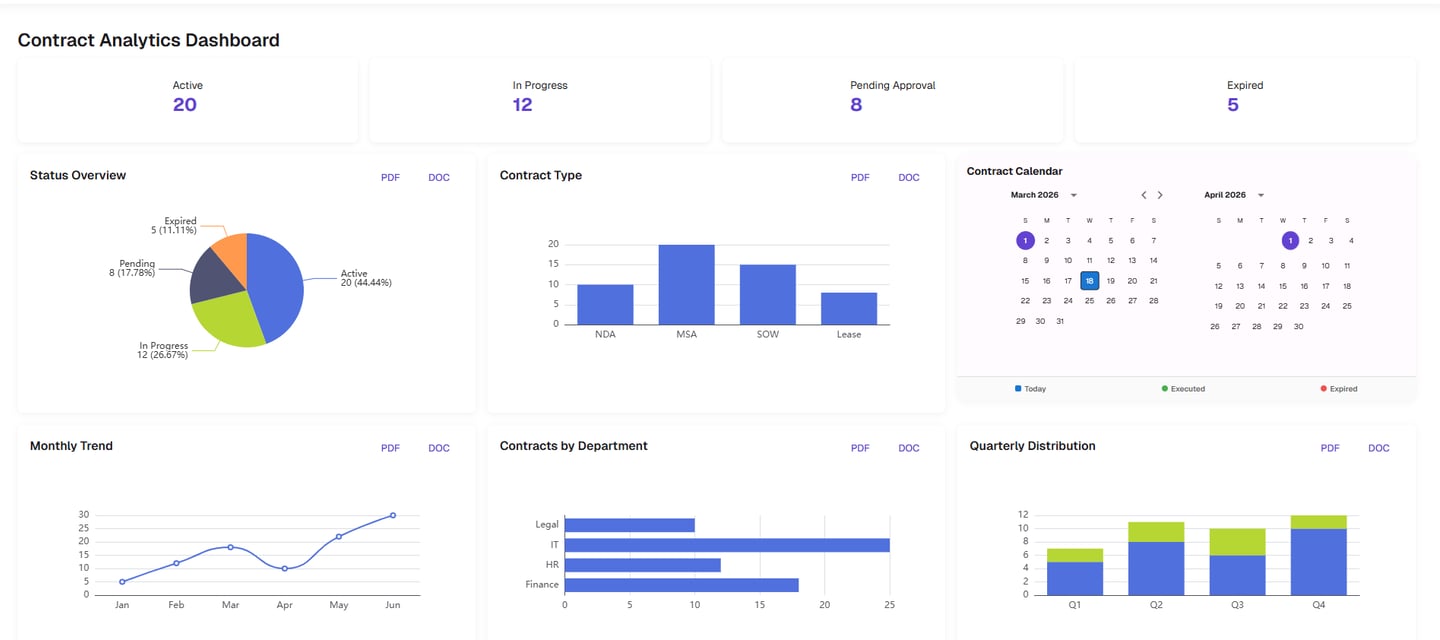
Task: Export Status Overview chart as PDF
Action: point(390,177)
